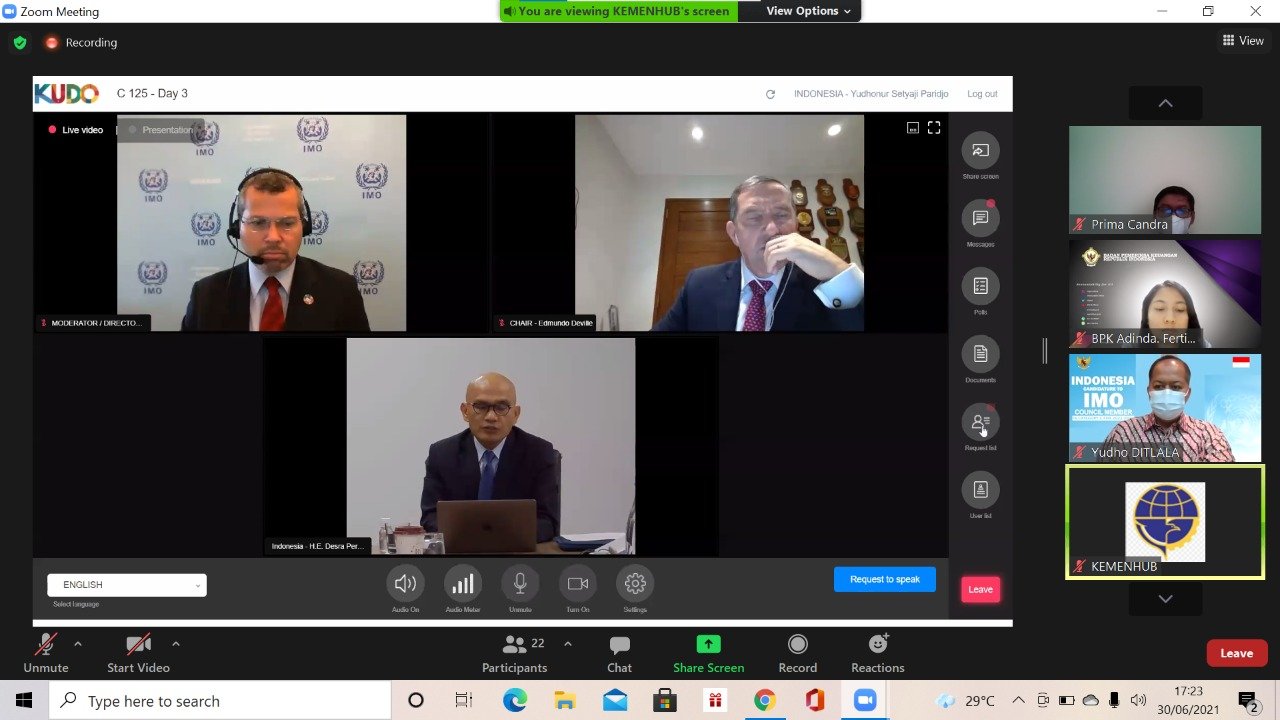Screen dimensions: 1280x720
Task: Toggle the KUDO microphone Unmute button
Action: pos(520,584)
